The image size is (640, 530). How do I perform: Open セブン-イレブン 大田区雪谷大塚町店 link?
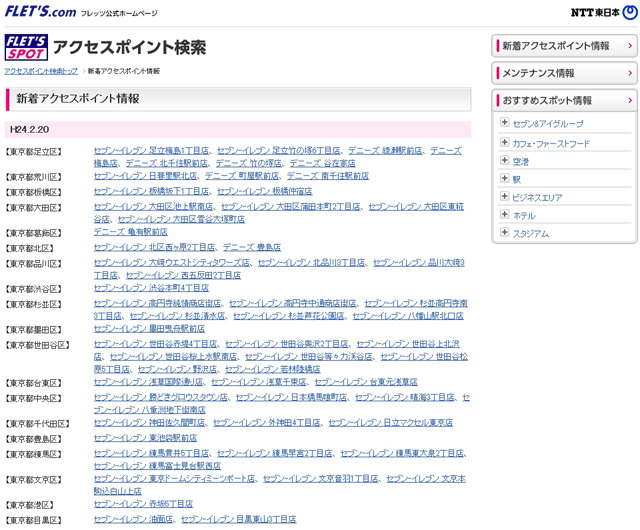(x=181, y=220)
